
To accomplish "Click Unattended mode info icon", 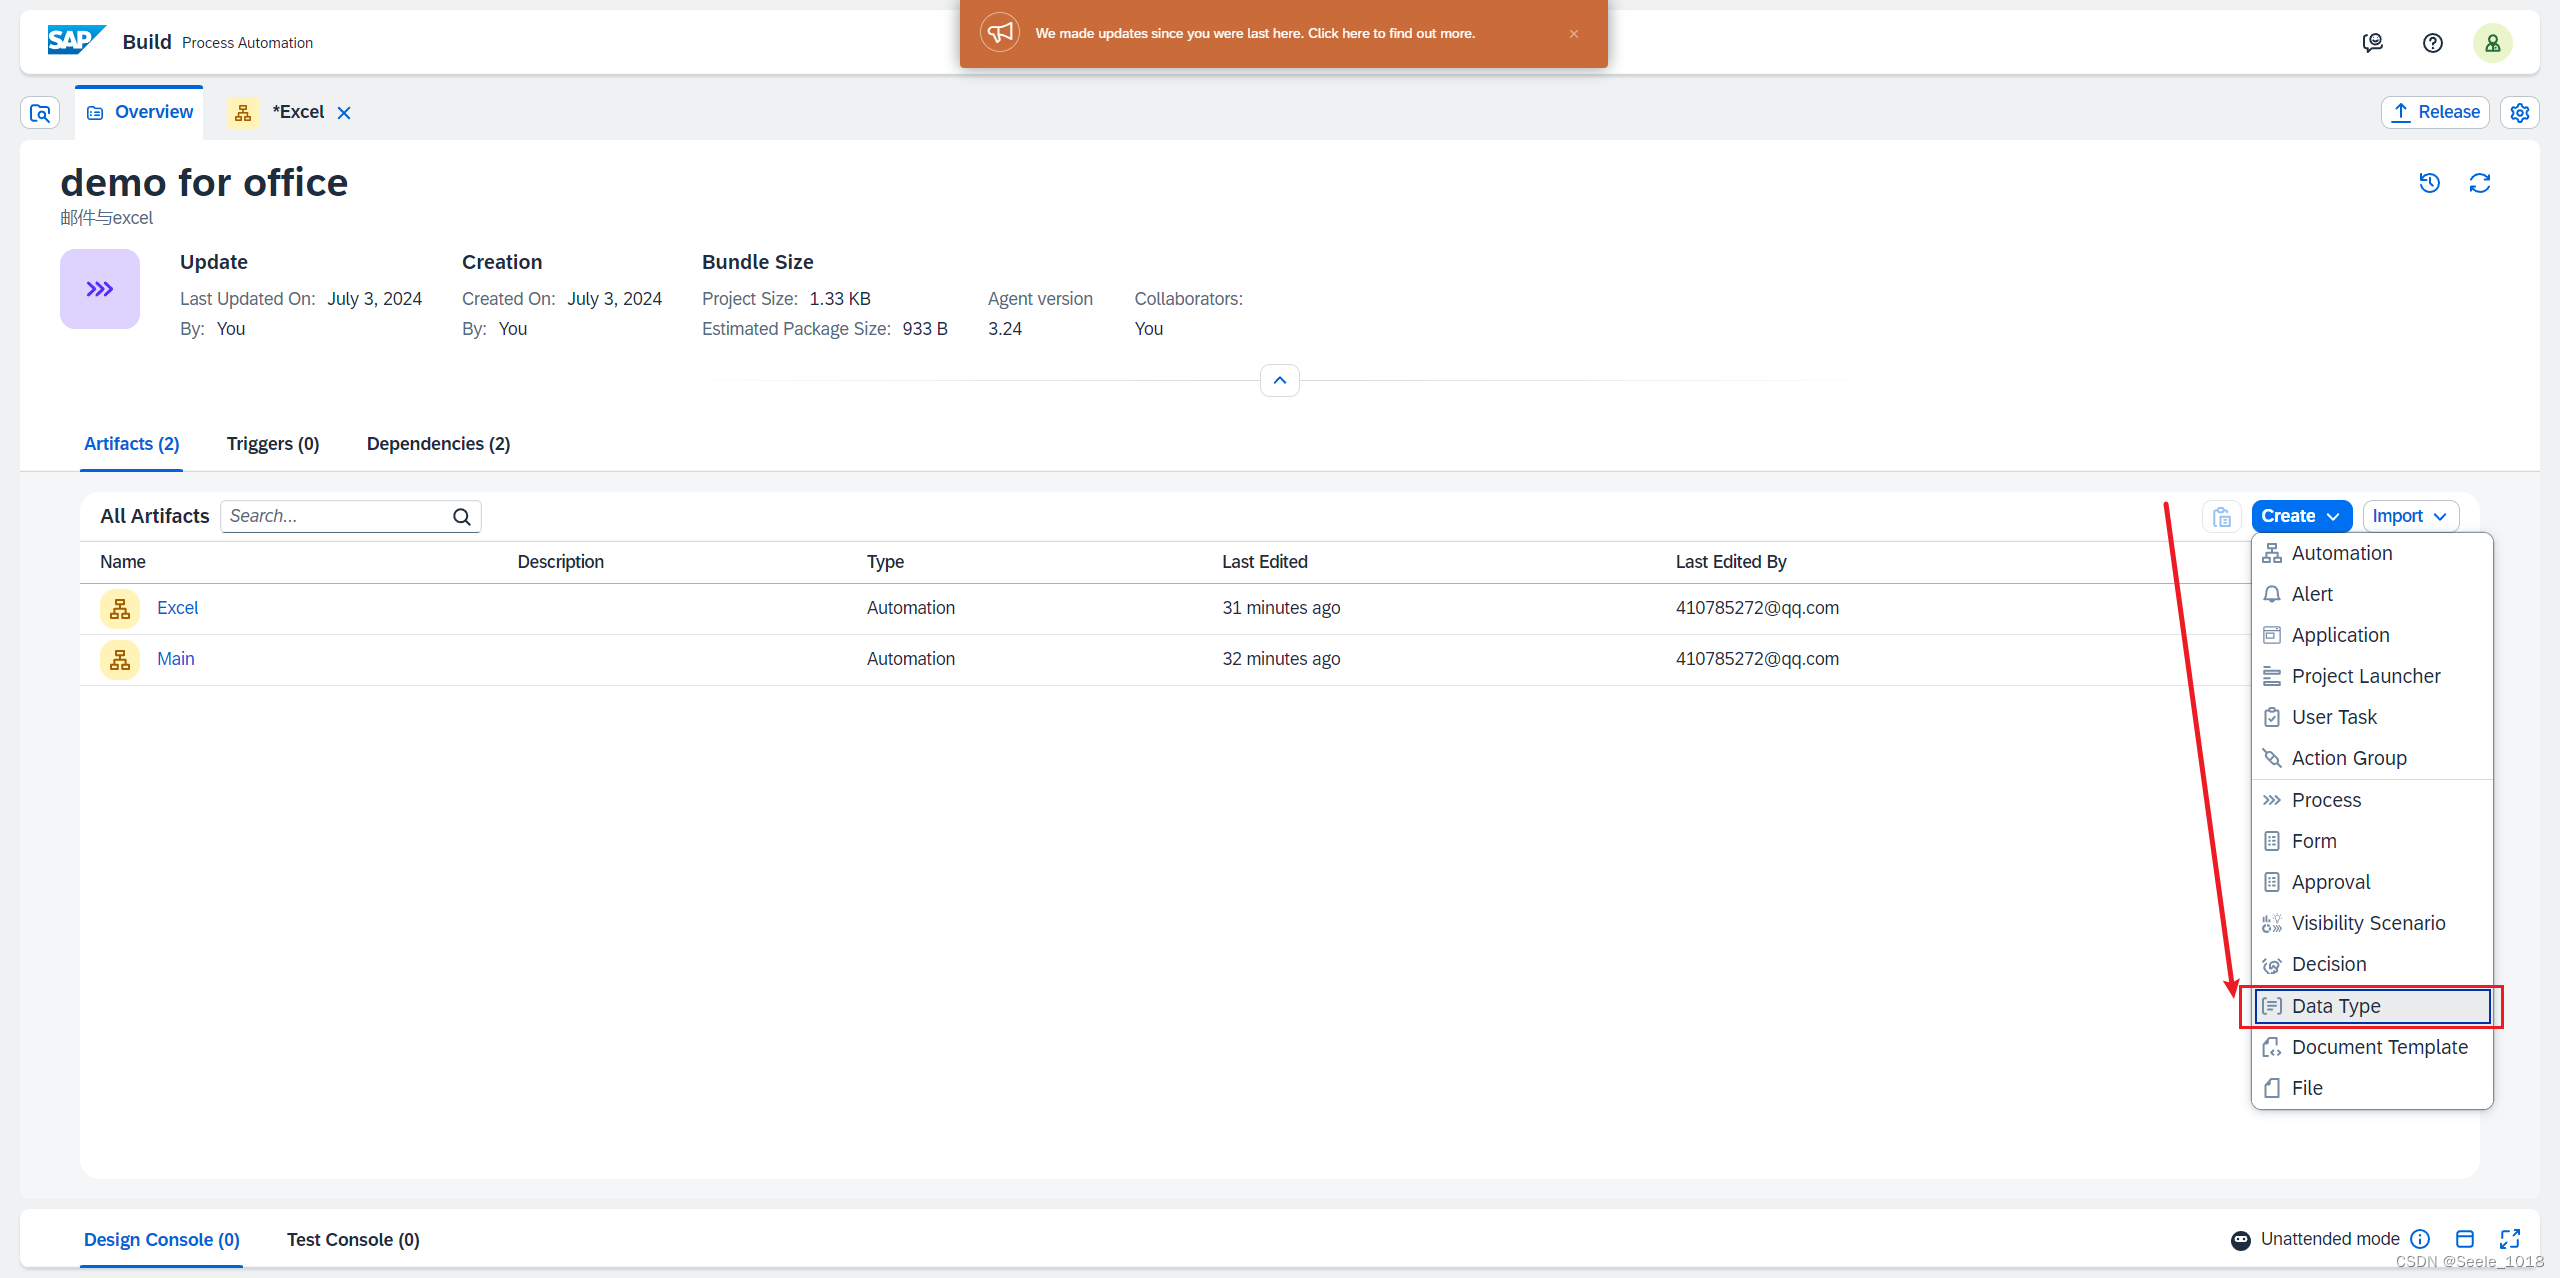I will [x=2420, y=1239].
